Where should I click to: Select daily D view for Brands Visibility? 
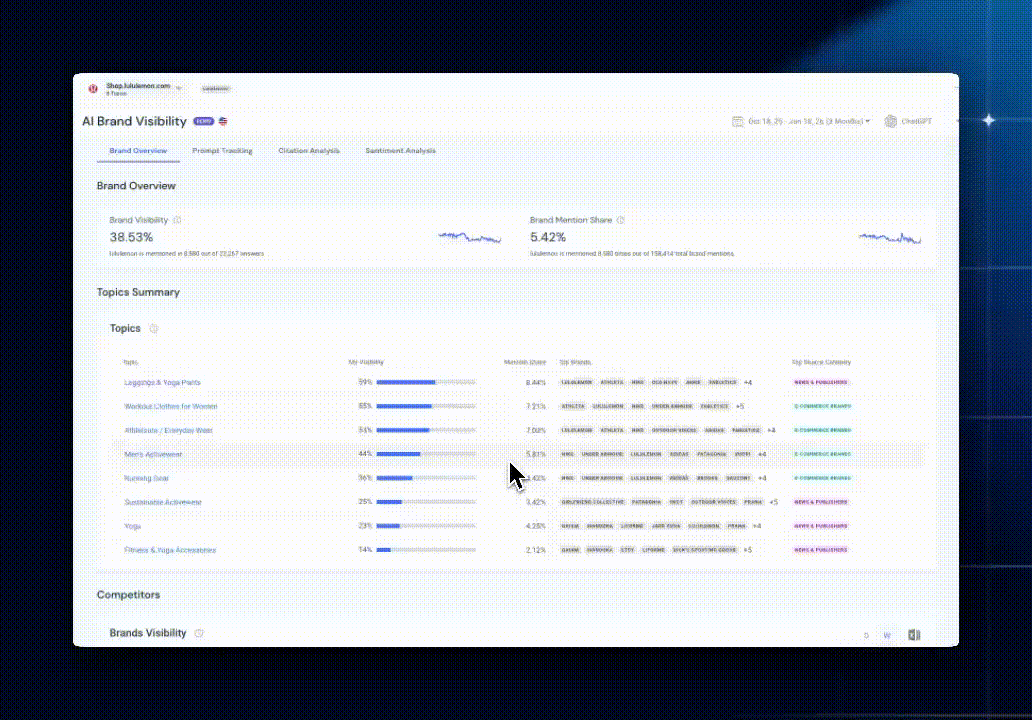click(866, 635)
